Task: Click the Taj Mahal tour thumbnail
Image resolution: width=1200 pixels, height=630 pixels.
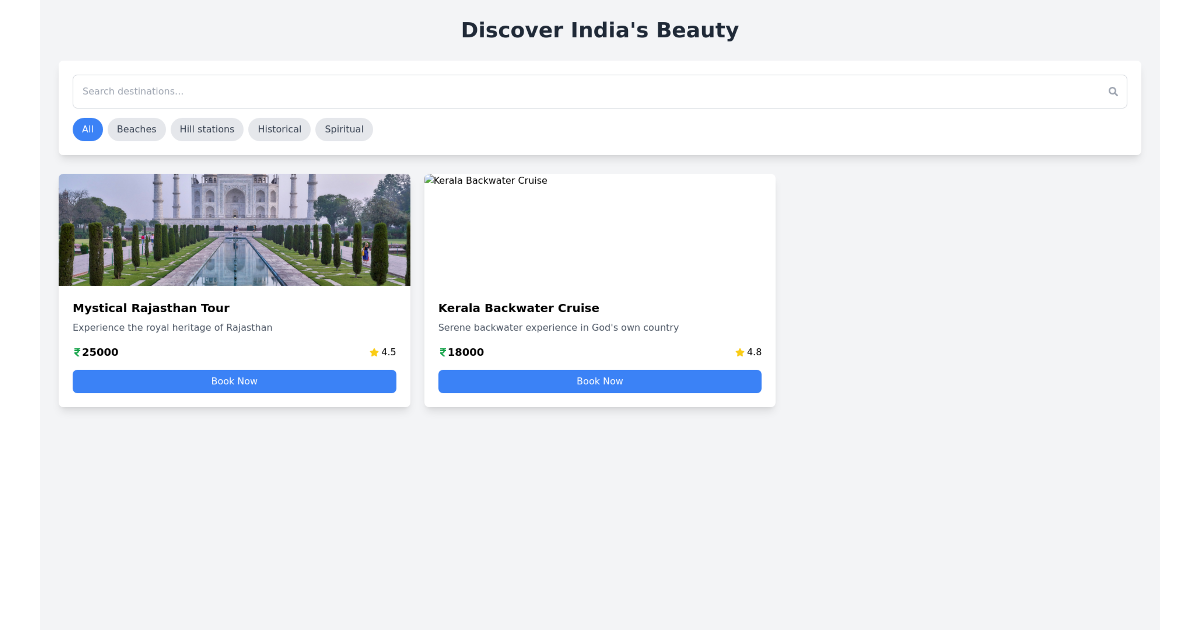Action: [234, 229]
